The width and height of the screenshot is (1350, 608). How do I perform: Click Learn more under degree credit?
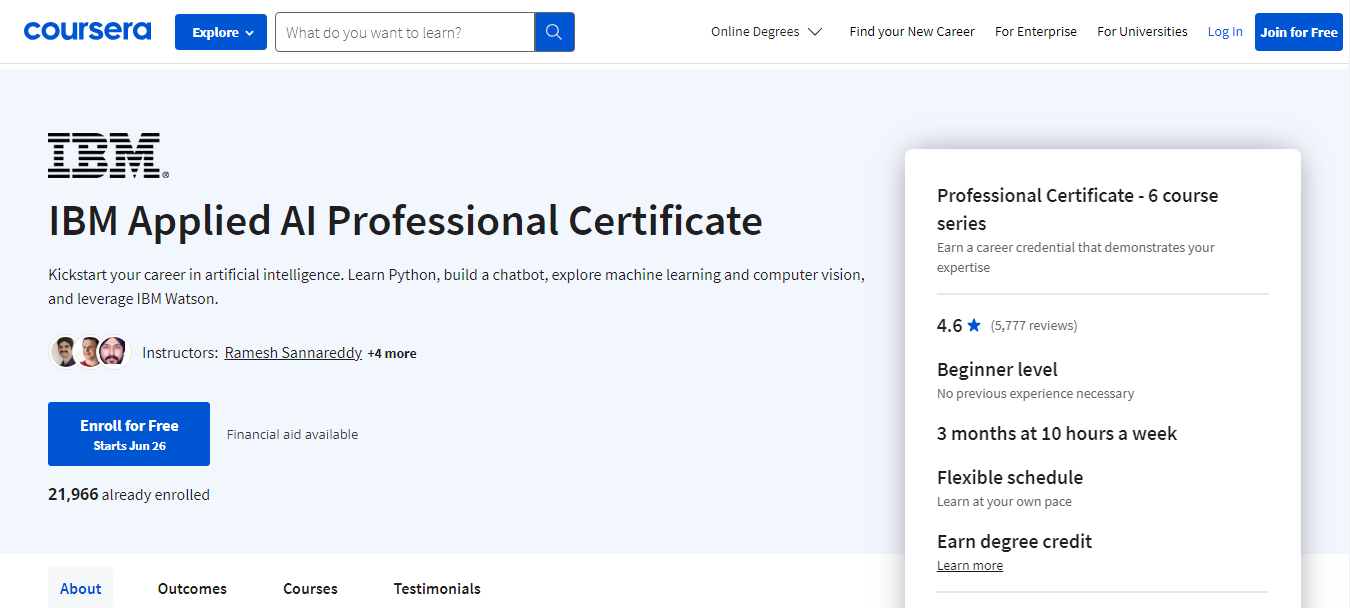[969, 566]
